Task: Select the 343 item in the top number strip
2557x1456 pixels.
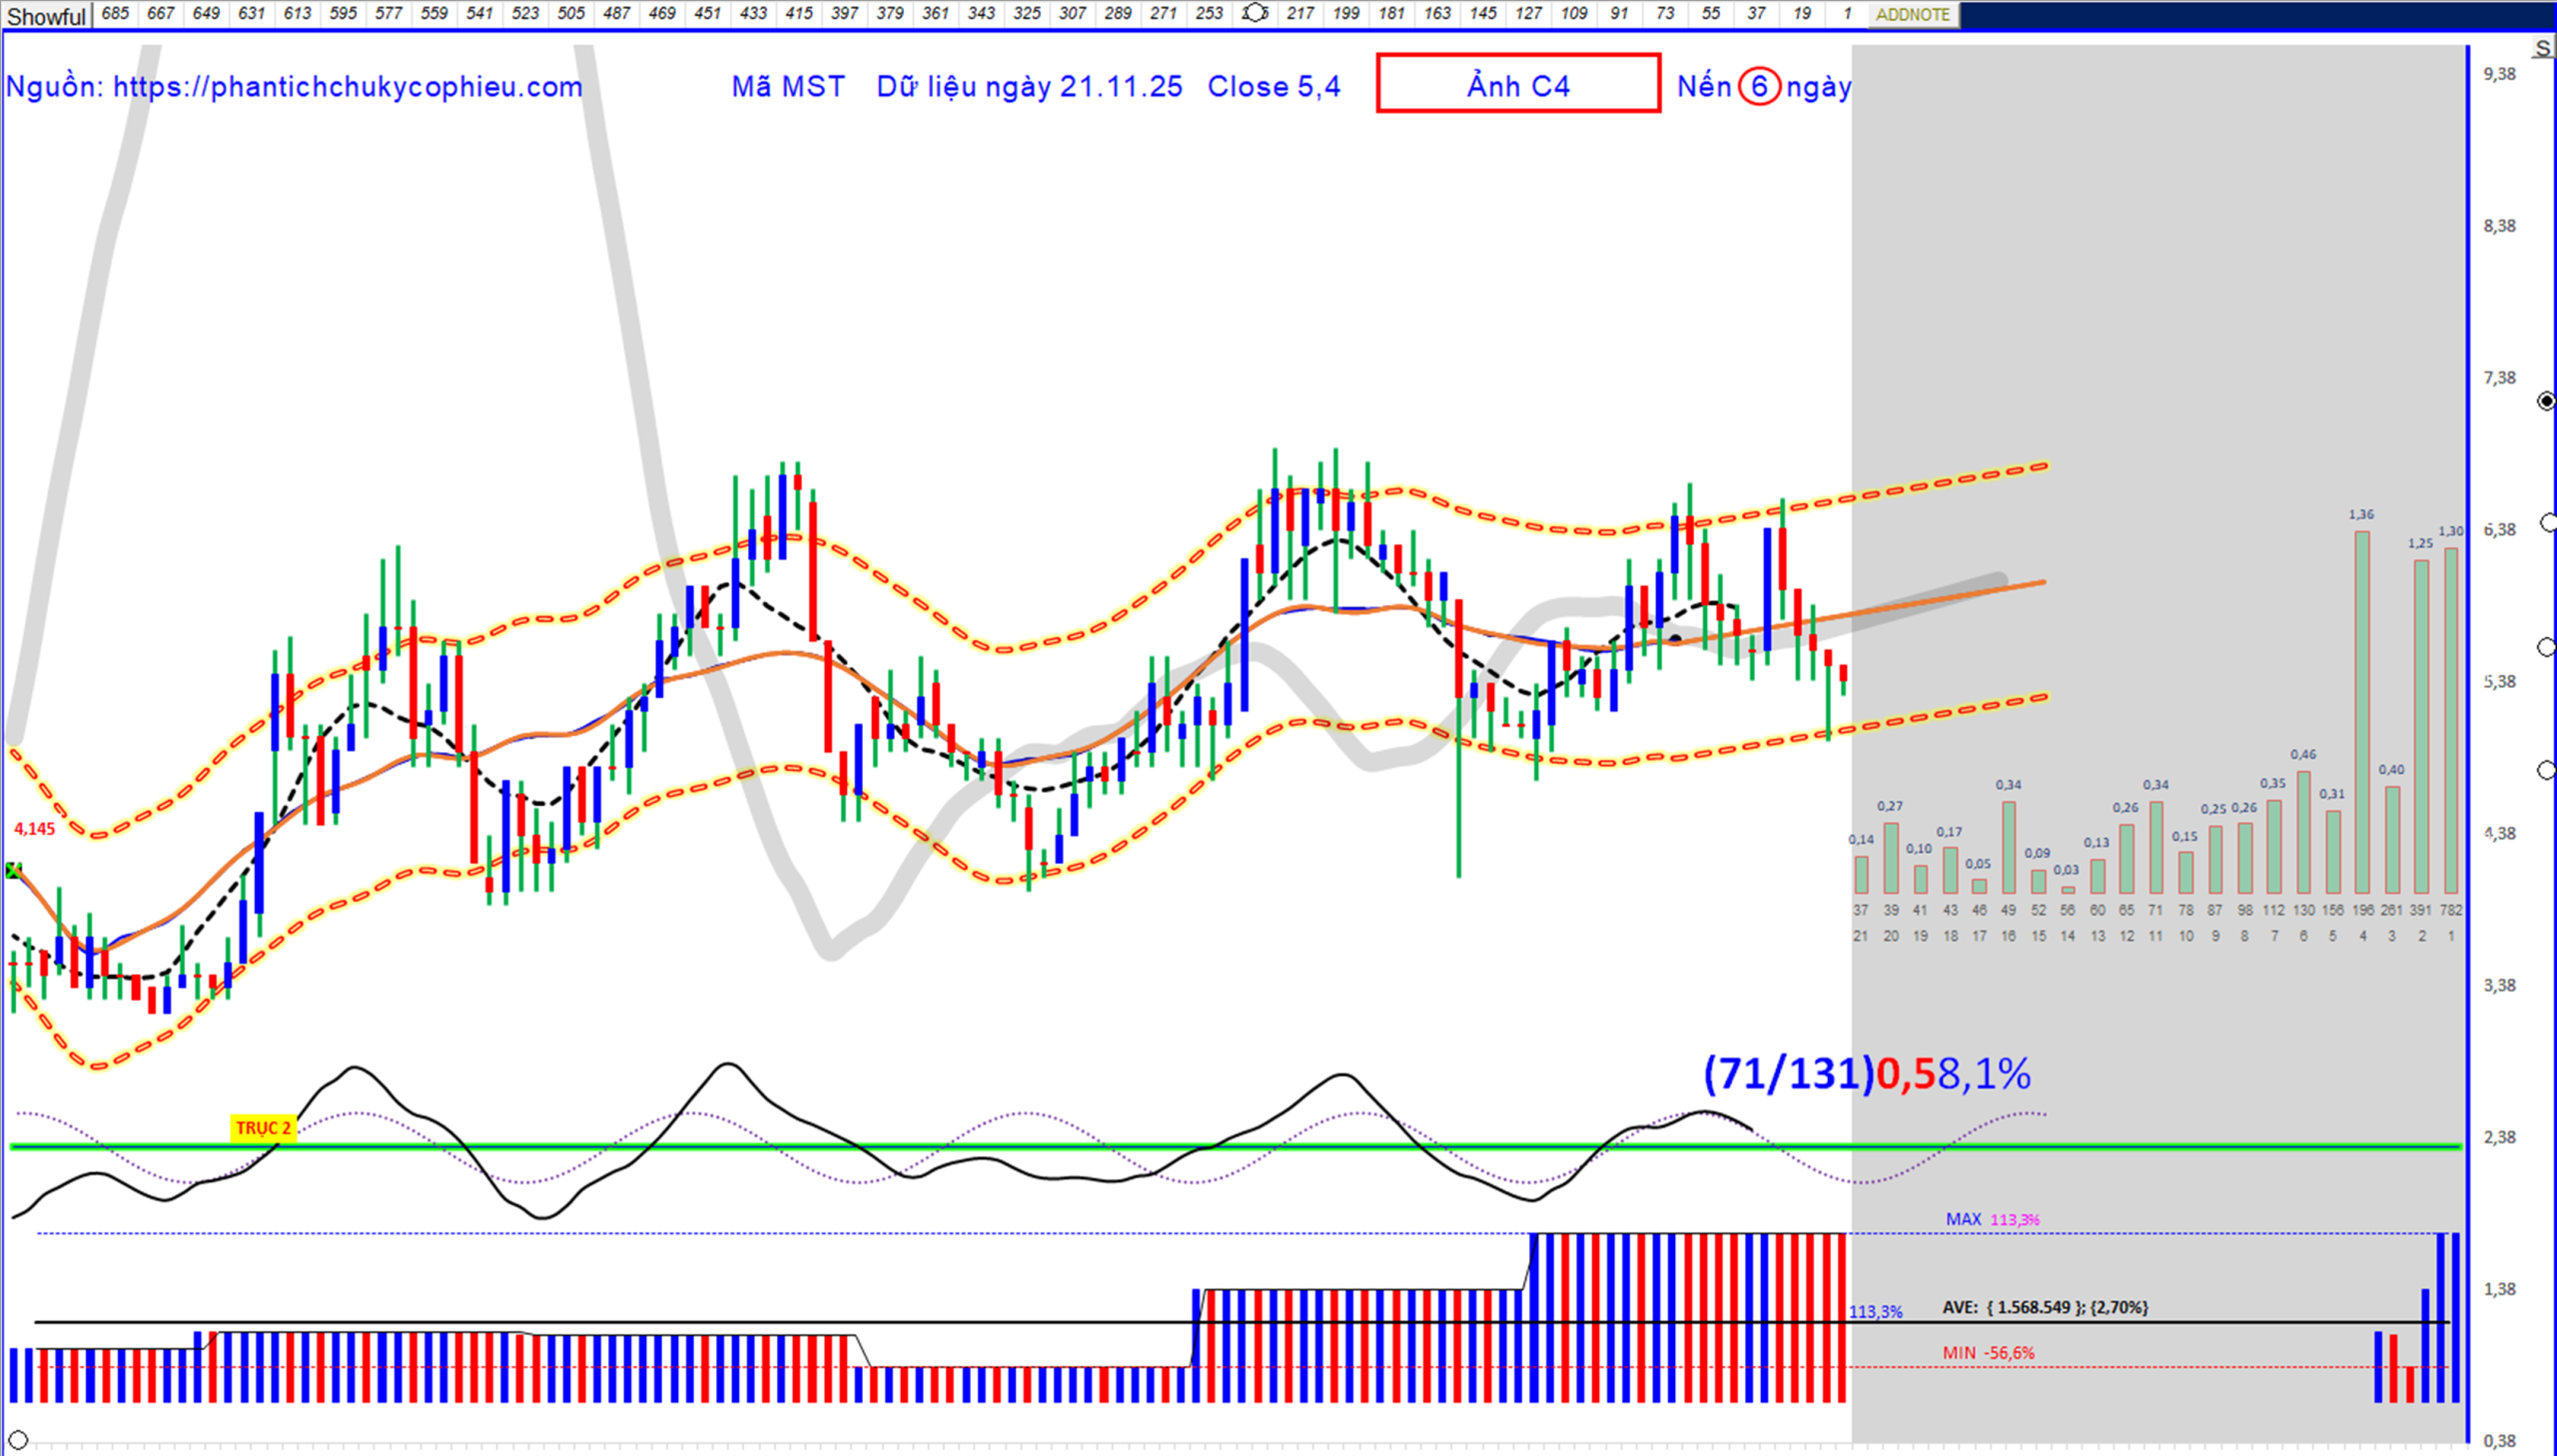Action: tap(981, 13)
